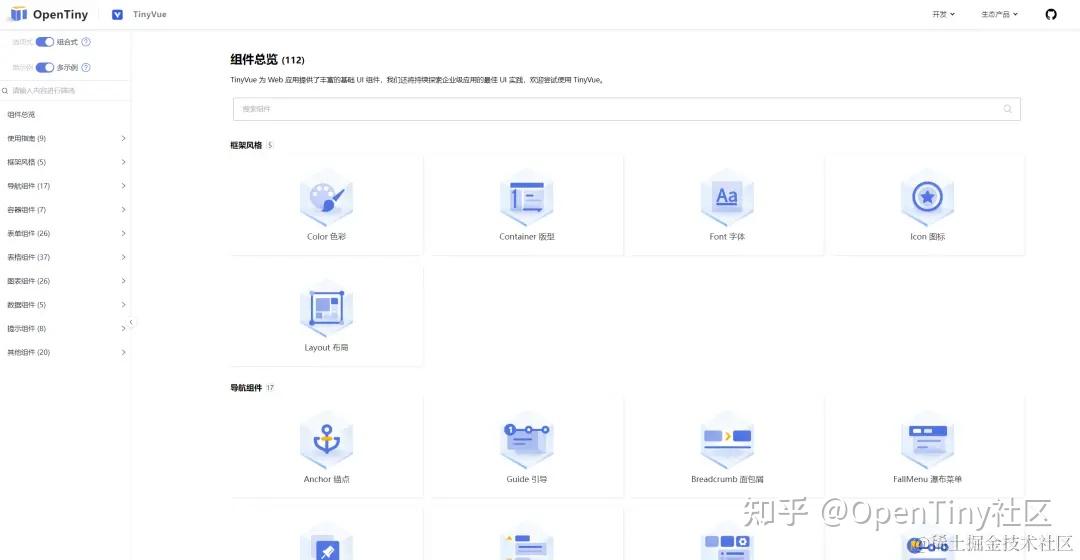The image size is (1080, 560).
Task: Open the Layout 布局 component card
Action: (x=326, y=316)
